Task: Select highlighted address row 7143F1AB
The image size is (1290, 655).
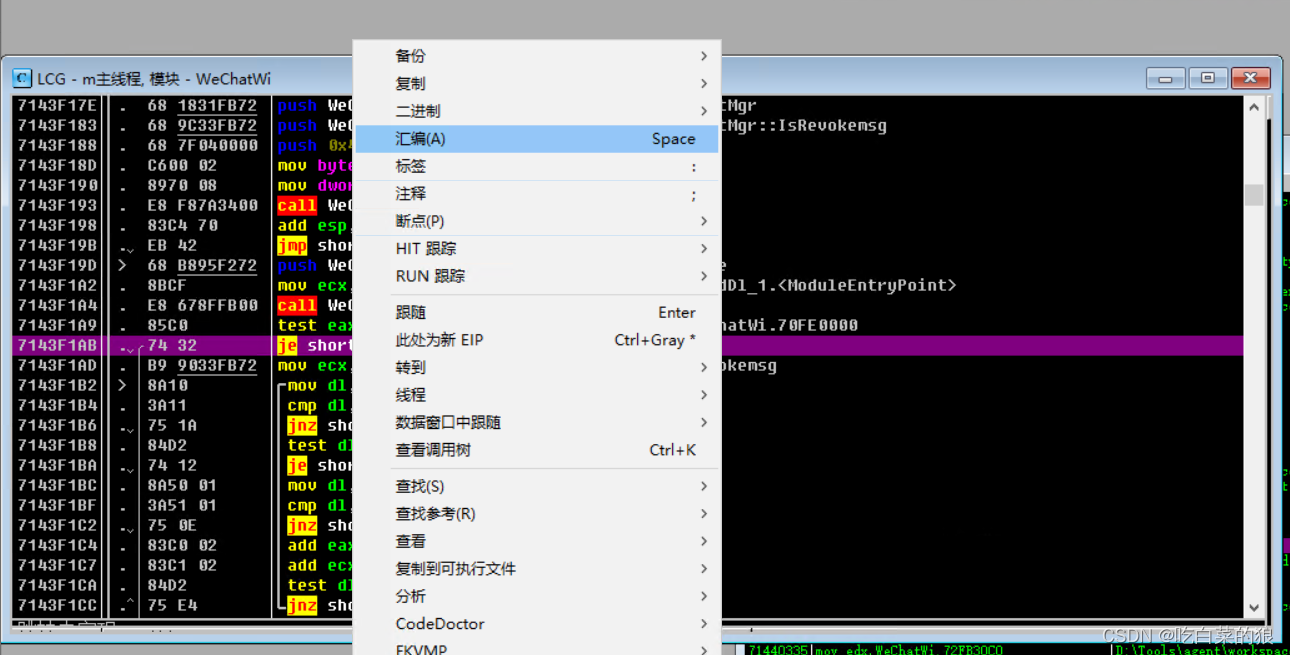Action: pos(58,346)
